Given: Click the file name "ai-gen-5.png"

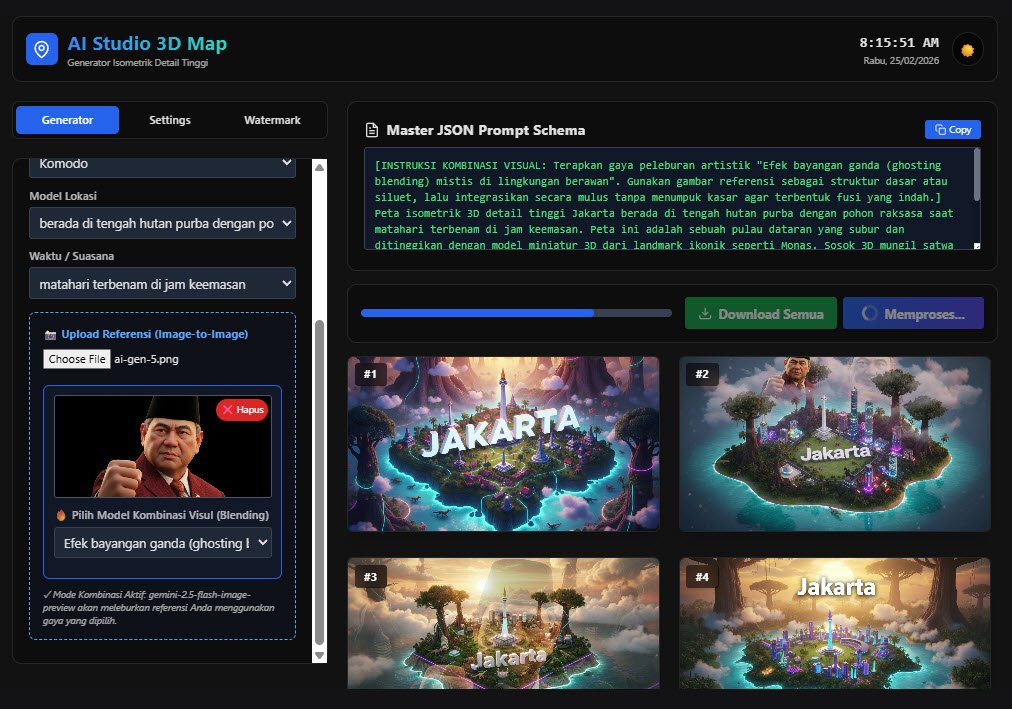Looking at the screenshot, I should tap(147, 359).
